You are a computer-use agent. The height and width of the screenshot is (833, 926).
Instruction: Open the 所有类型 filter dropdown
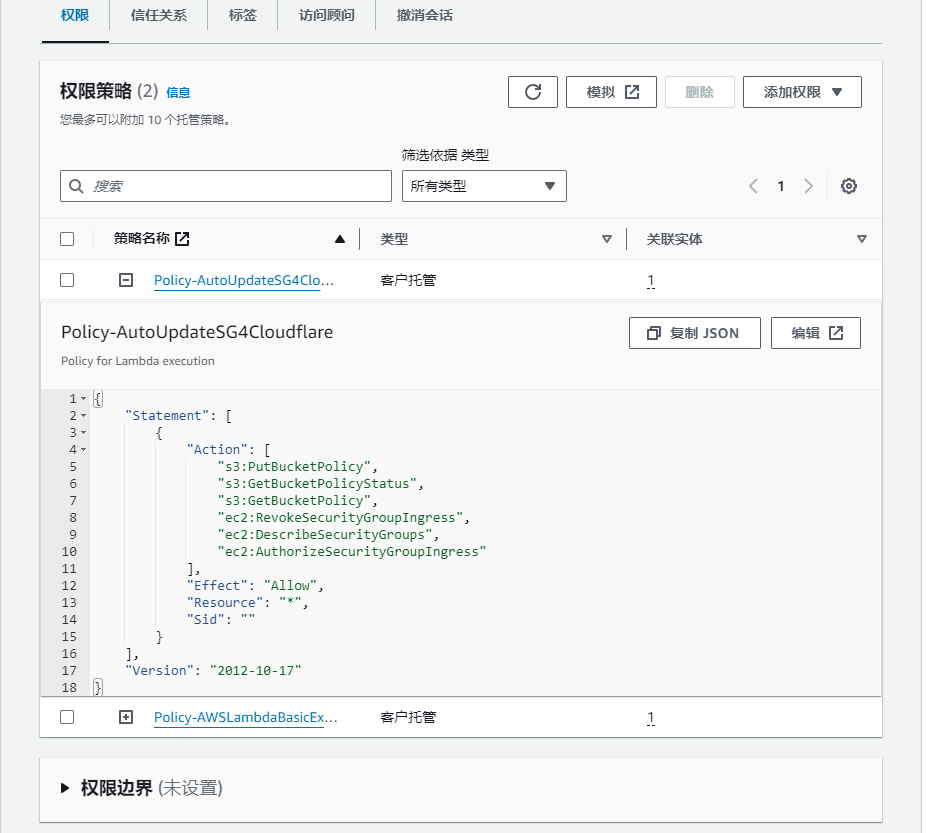(x=484, y=186)
